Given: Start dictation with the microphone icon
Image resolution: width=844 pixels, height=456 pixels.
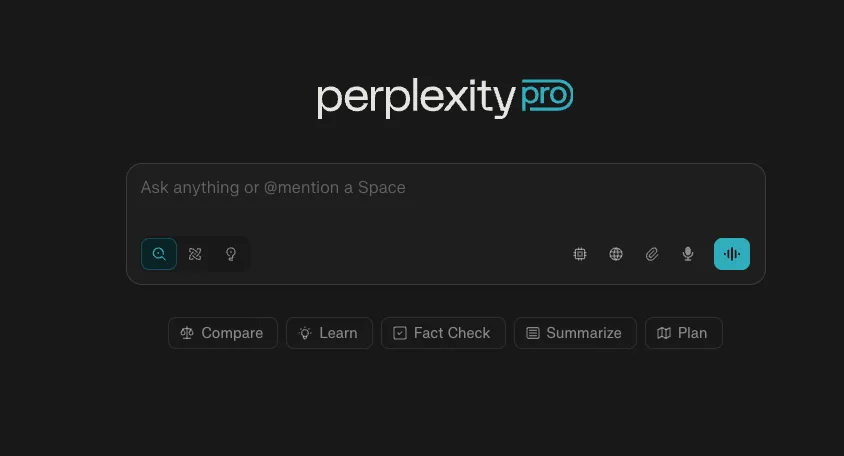Looking at the screenshot, I should coord(688,254).
